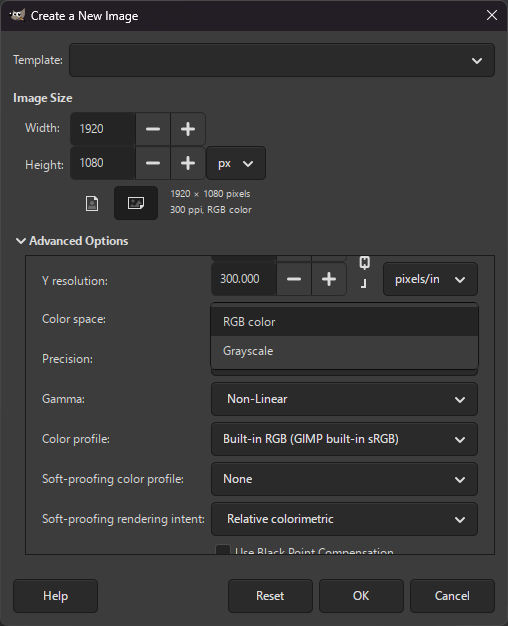Close the Create a New Image dialog
508x626 pixels.
tap(492, 15)
